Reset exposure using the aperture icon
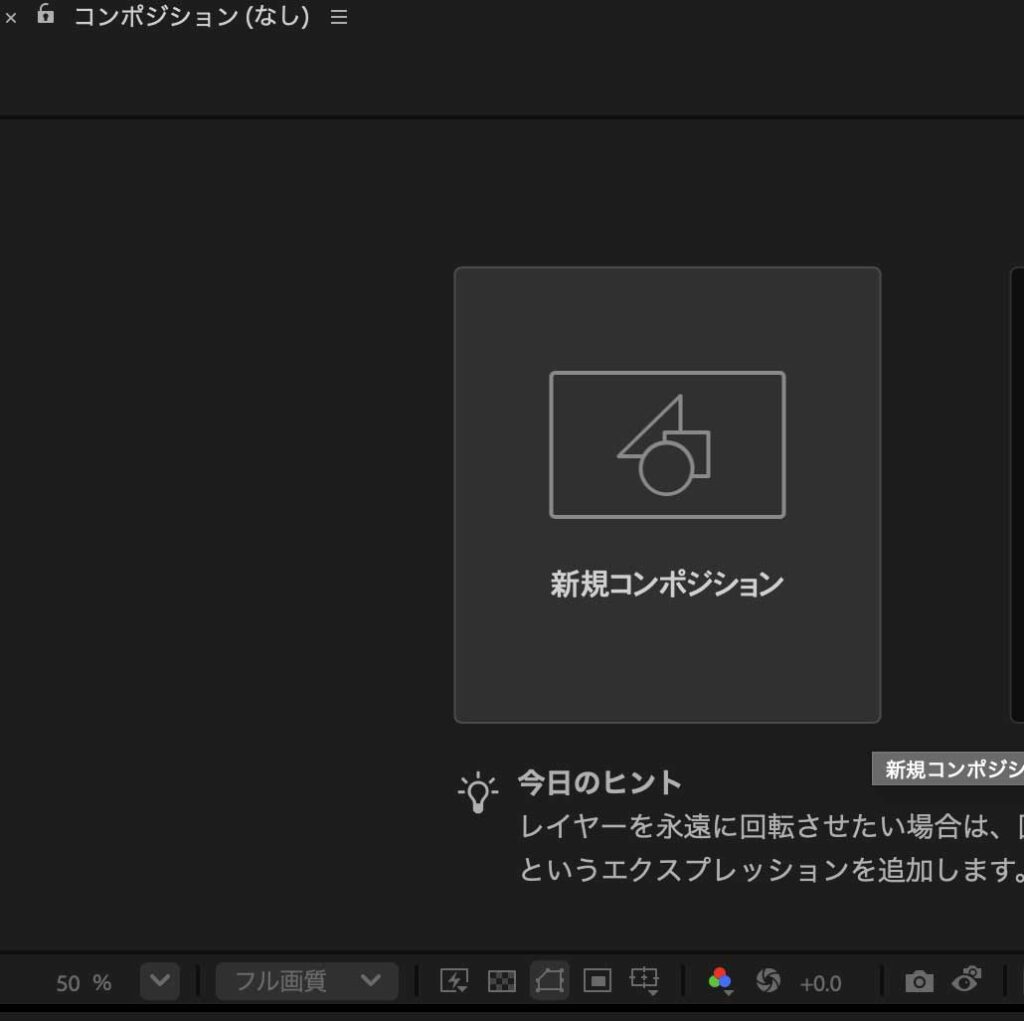Image resolution: width=1024 pixels, height=1021 pixels. 767,981
